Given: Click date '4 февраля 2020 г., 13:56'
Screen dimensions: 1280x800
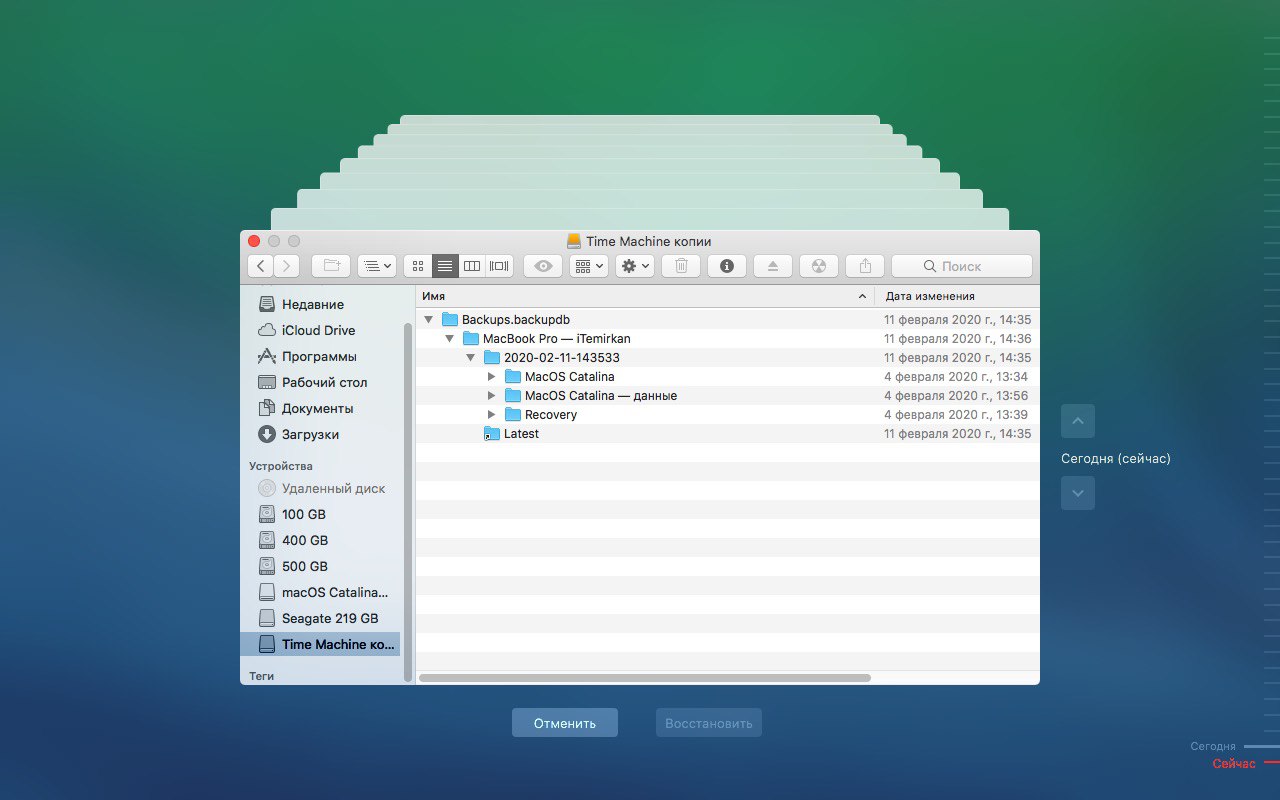Looking at the screenshot, I should [x=956, y=396].
